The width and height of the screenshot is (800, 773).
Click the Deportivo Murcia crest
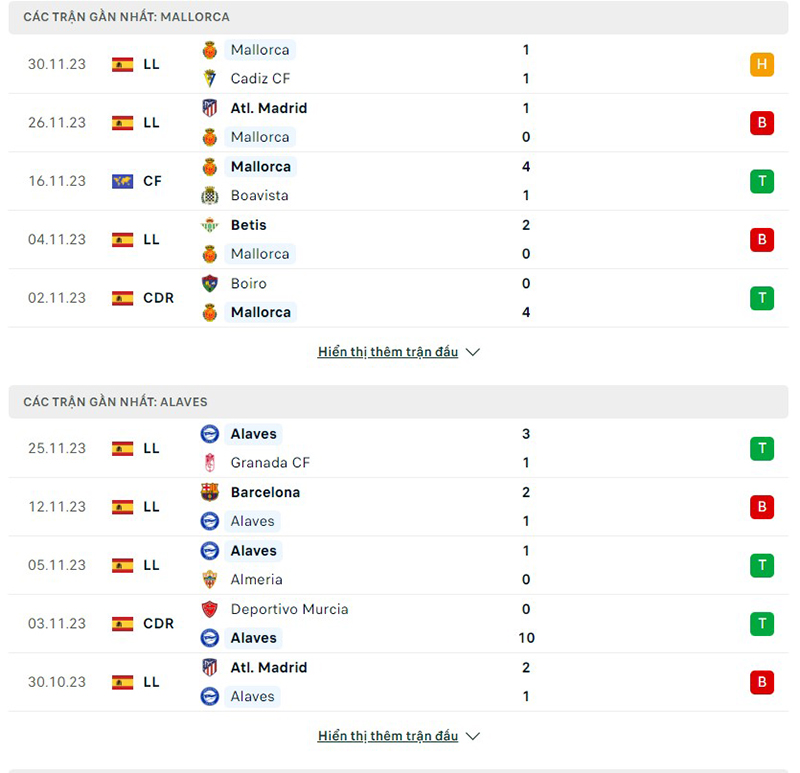click(x=209, y=609)
